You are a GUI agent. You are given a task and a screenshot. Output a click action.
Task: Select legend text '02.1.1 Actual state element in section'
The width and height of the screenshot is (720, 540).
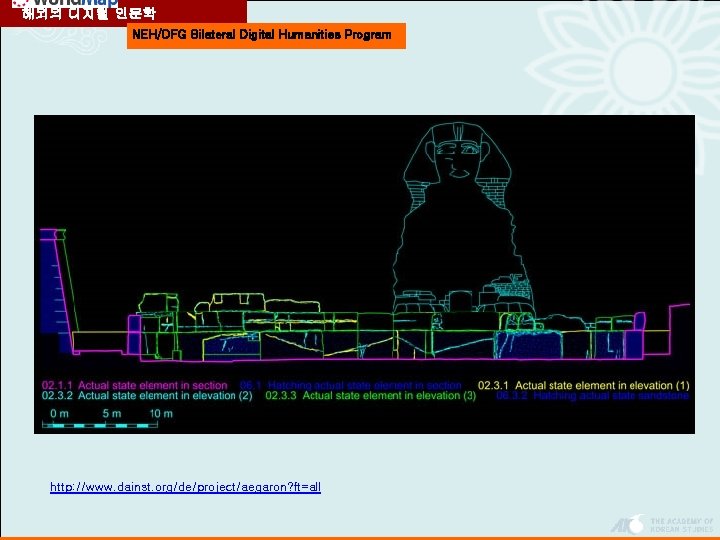click(x=135, y=385)
